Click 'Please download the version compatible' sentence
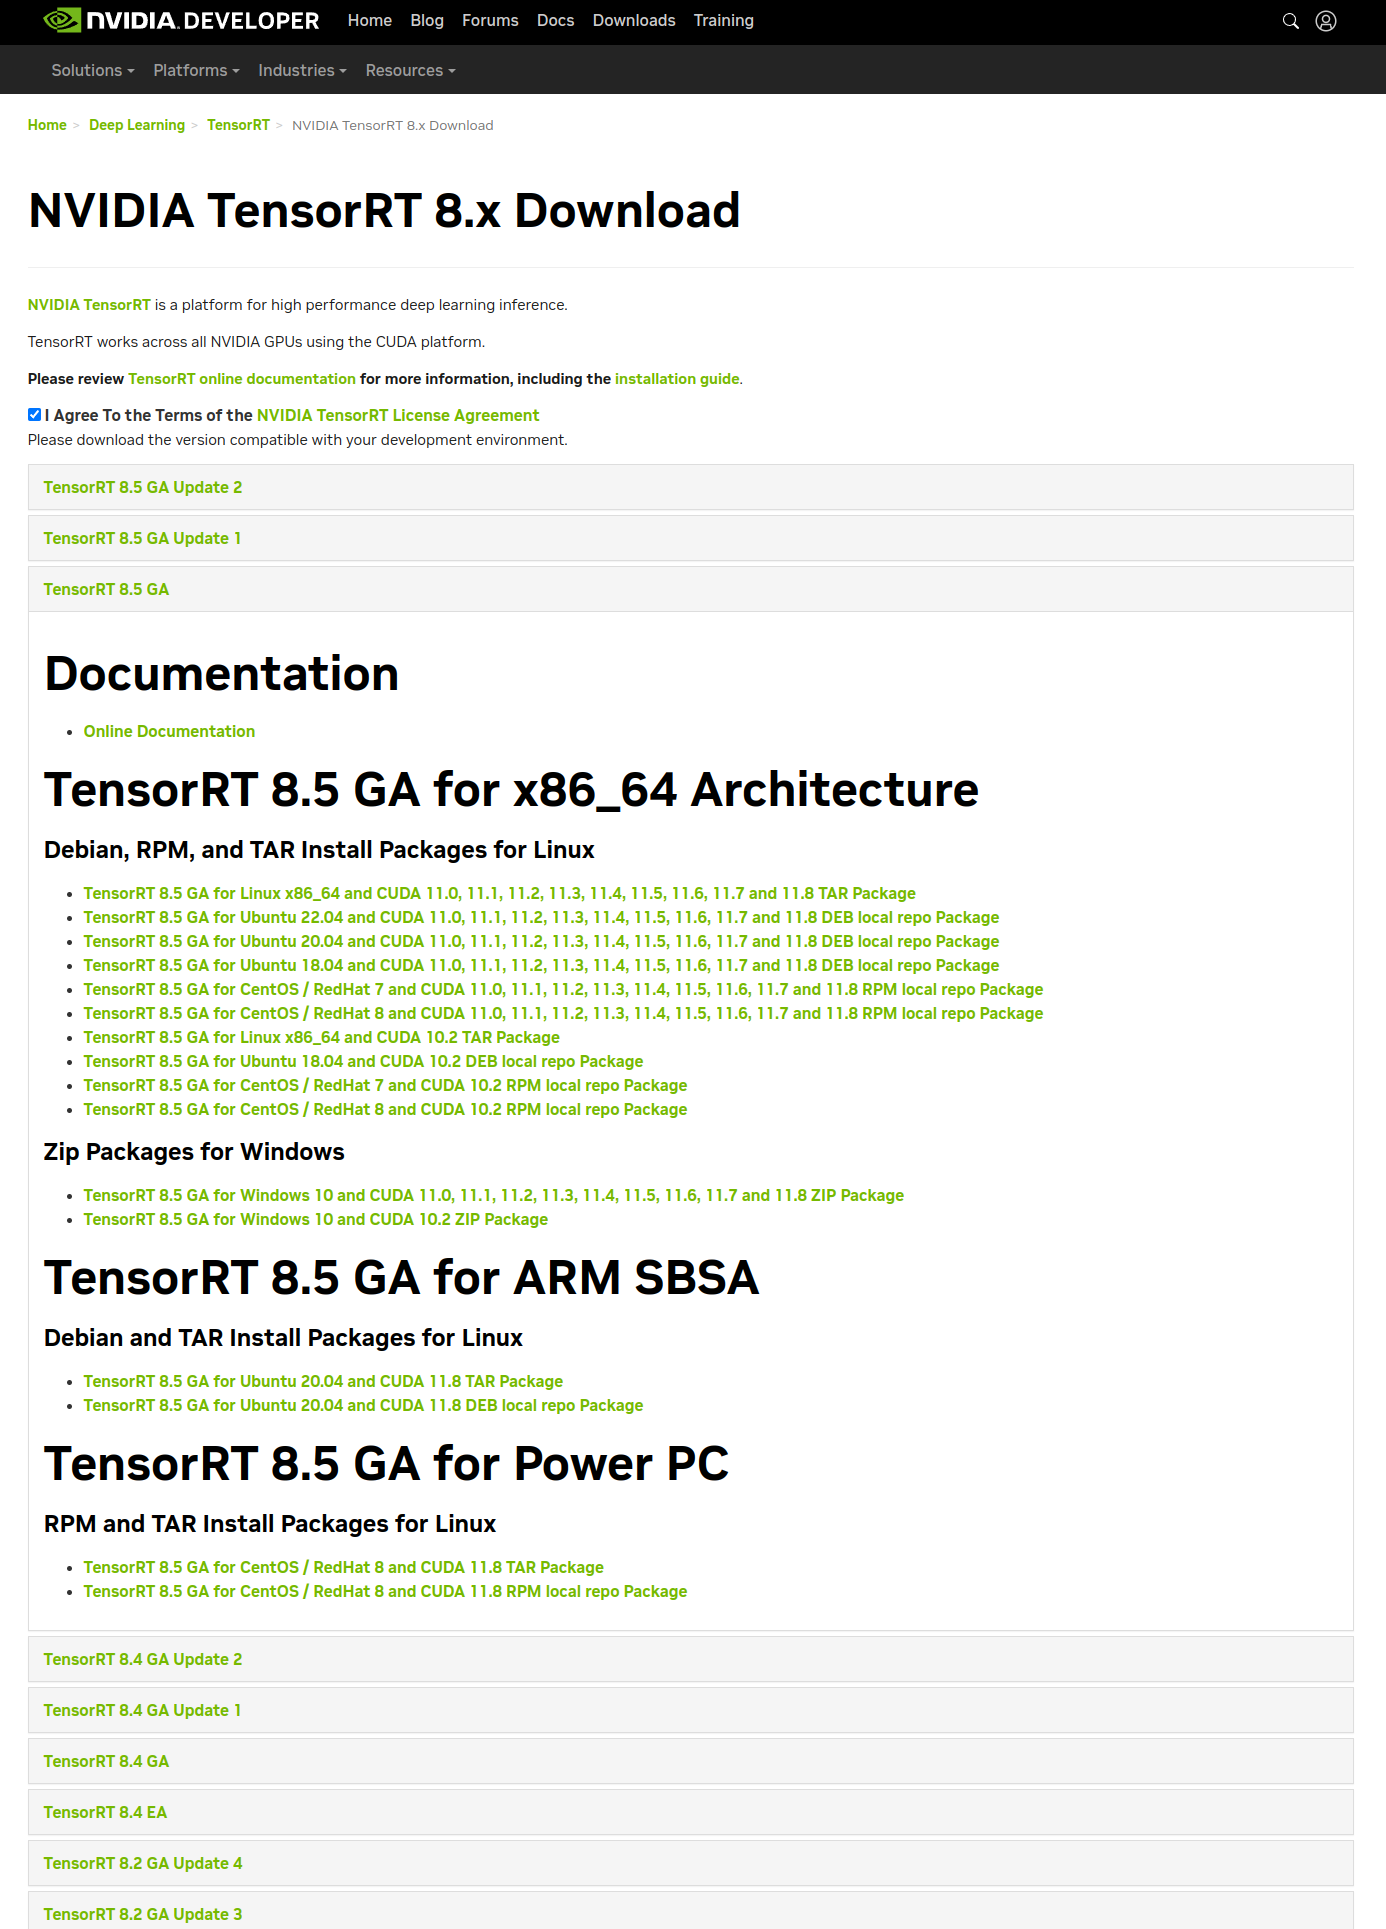 pos(298,440)
